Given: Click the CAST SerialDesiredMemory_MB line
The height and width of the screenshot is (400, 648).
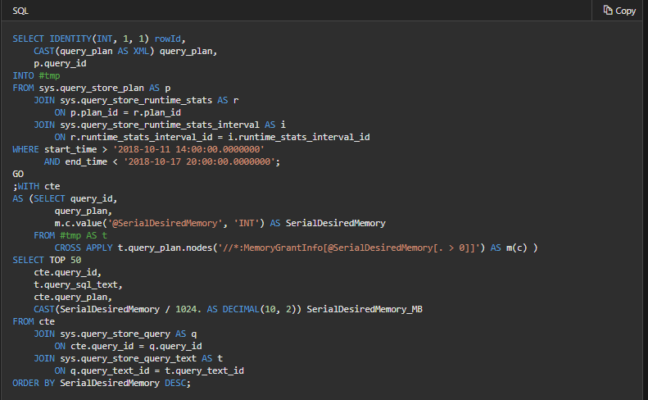Looking at the screenshot, I should (x=228, y=310).
